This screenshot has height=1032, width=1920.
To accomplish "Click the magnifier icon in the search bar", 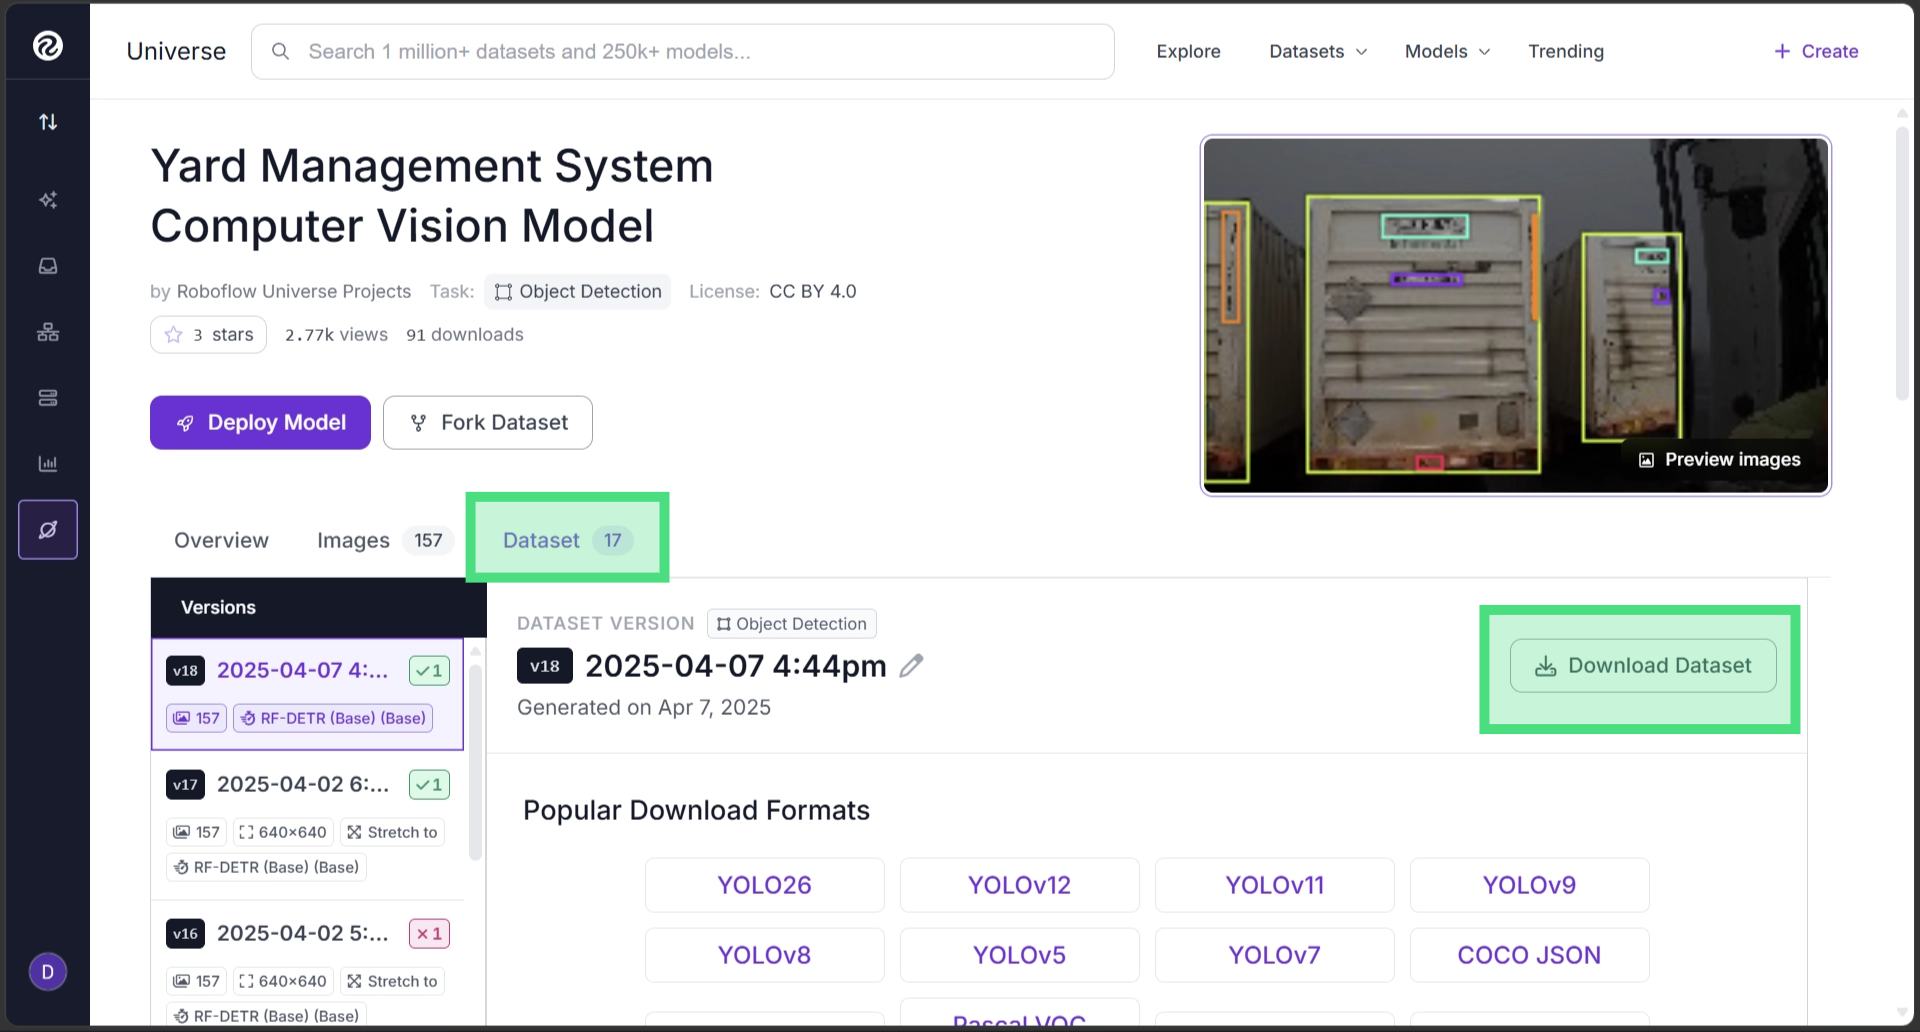I will coord(281,51).
